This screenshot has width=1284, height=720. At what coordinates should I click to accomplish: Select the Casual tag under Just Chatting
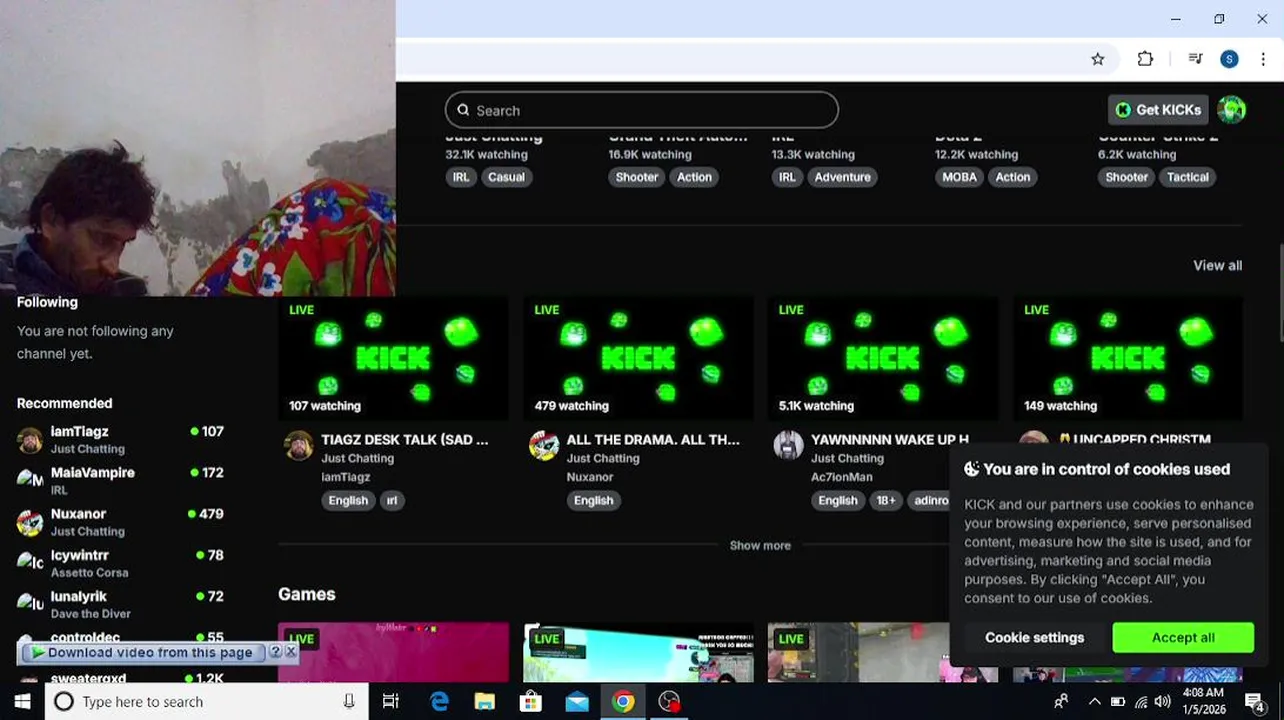tap(506, 177)
